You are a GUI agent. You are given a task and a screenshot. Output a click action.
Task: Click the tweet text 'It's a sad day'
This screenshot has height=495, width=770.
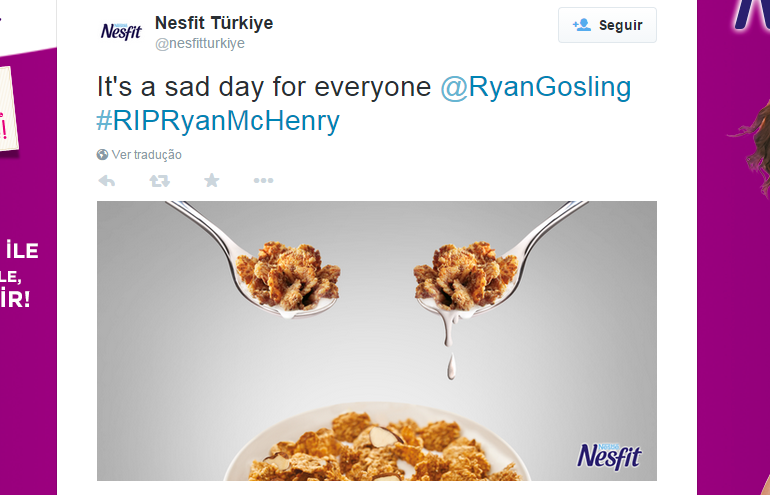tap(180, 87)
